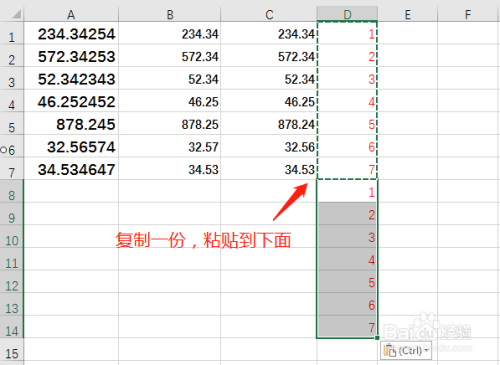Click the select-all corner triangle
This screenshot has width=500, height=365.
(16, 14)
